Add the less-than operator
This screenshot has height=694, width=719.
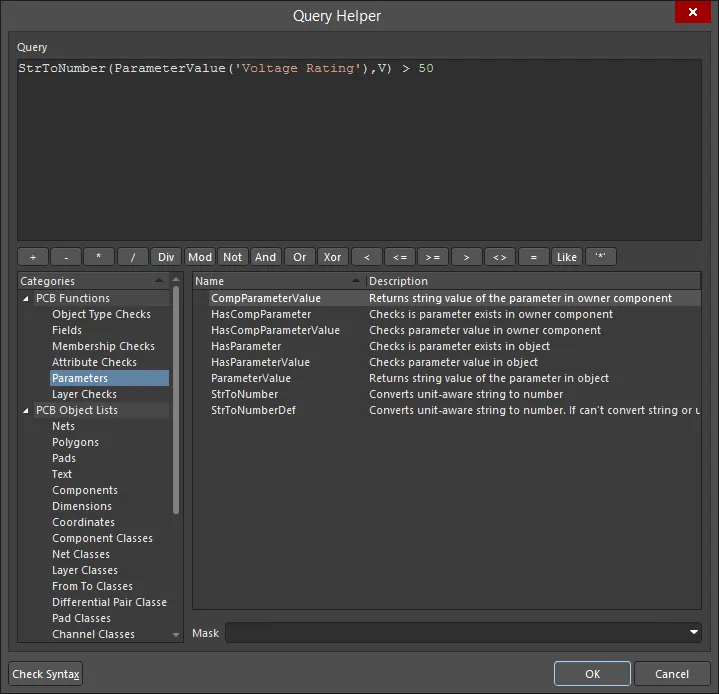pyautogui.click(x=366, y=257)
